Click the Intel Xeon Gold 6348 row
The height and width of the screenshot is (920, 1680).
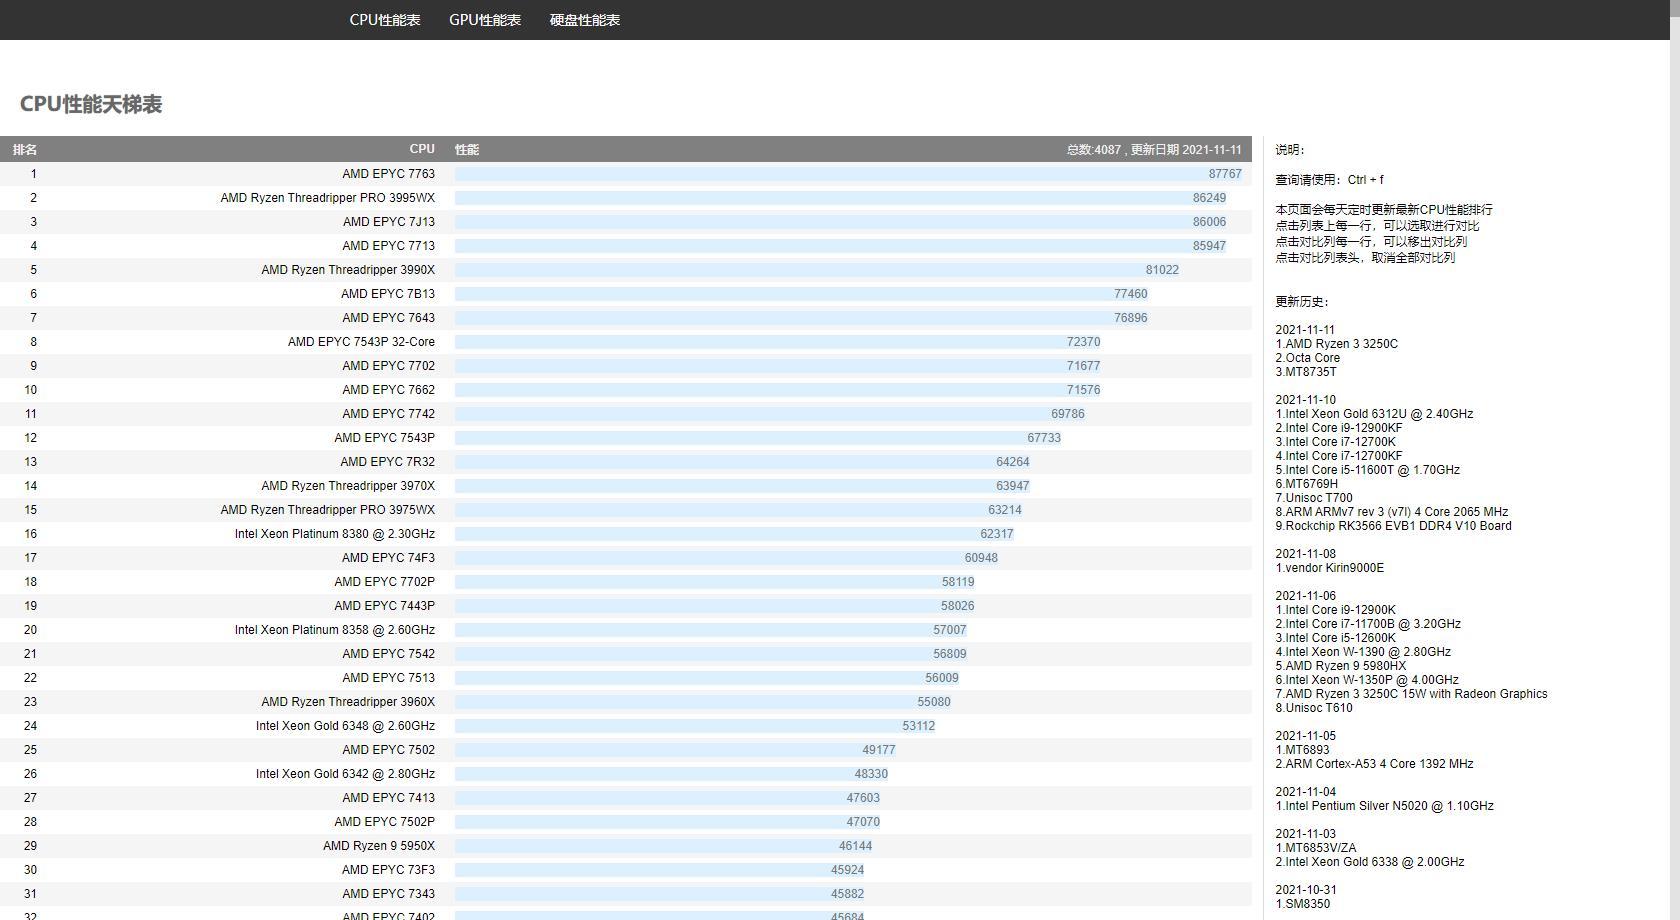pyautogui.click(x=345, y=726)
